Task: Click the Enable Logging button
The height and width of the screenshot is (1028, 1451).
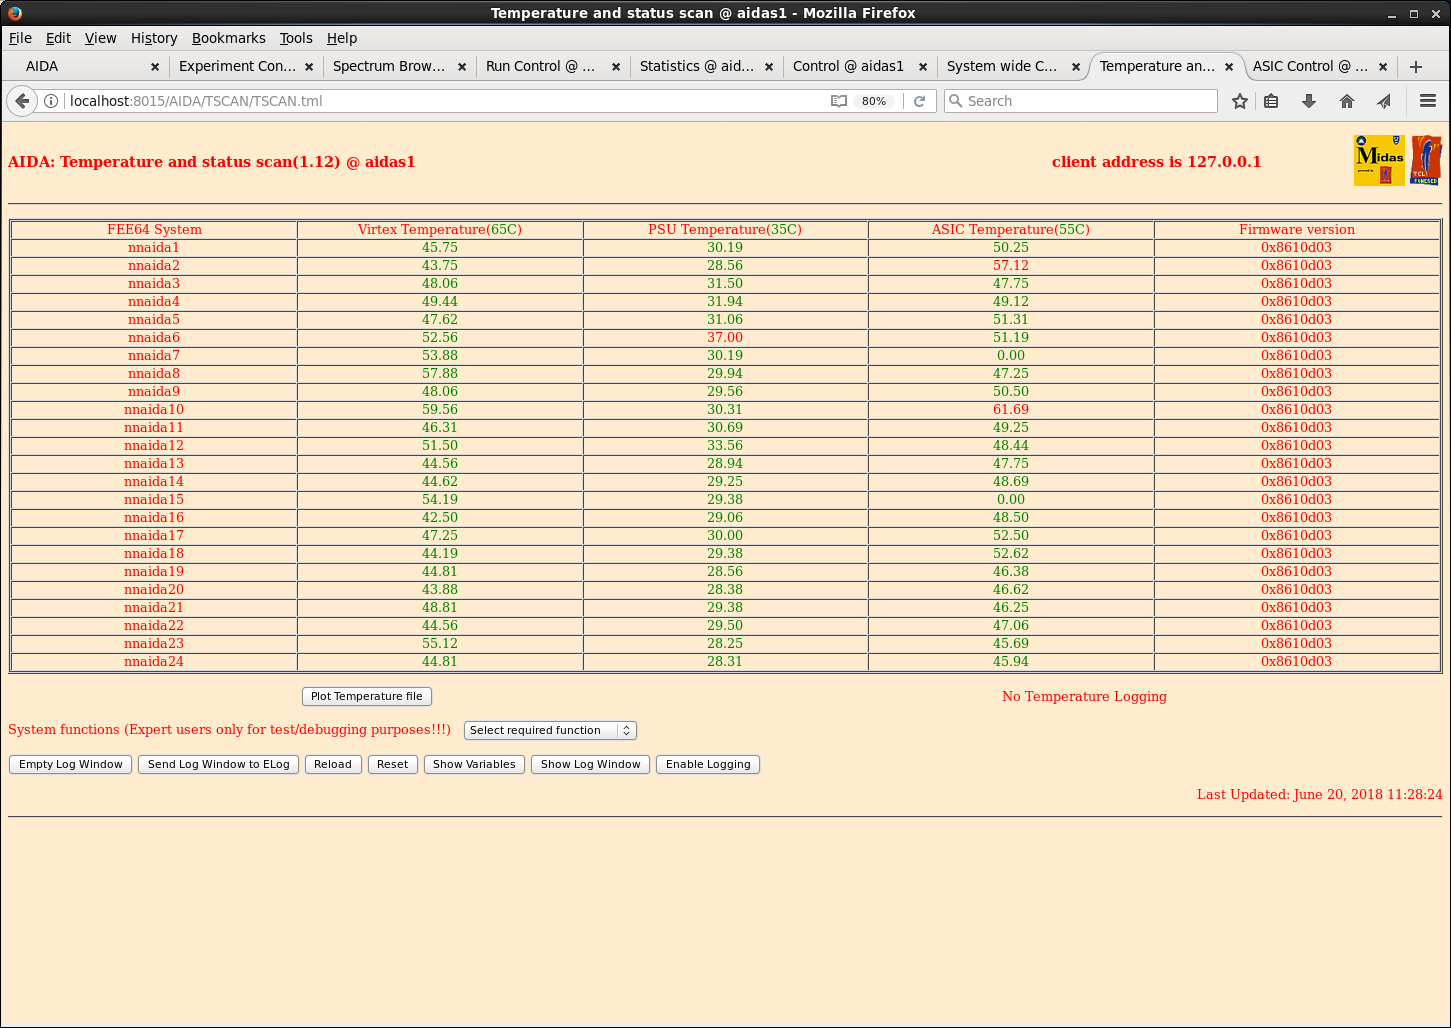Action: (707, 764)
